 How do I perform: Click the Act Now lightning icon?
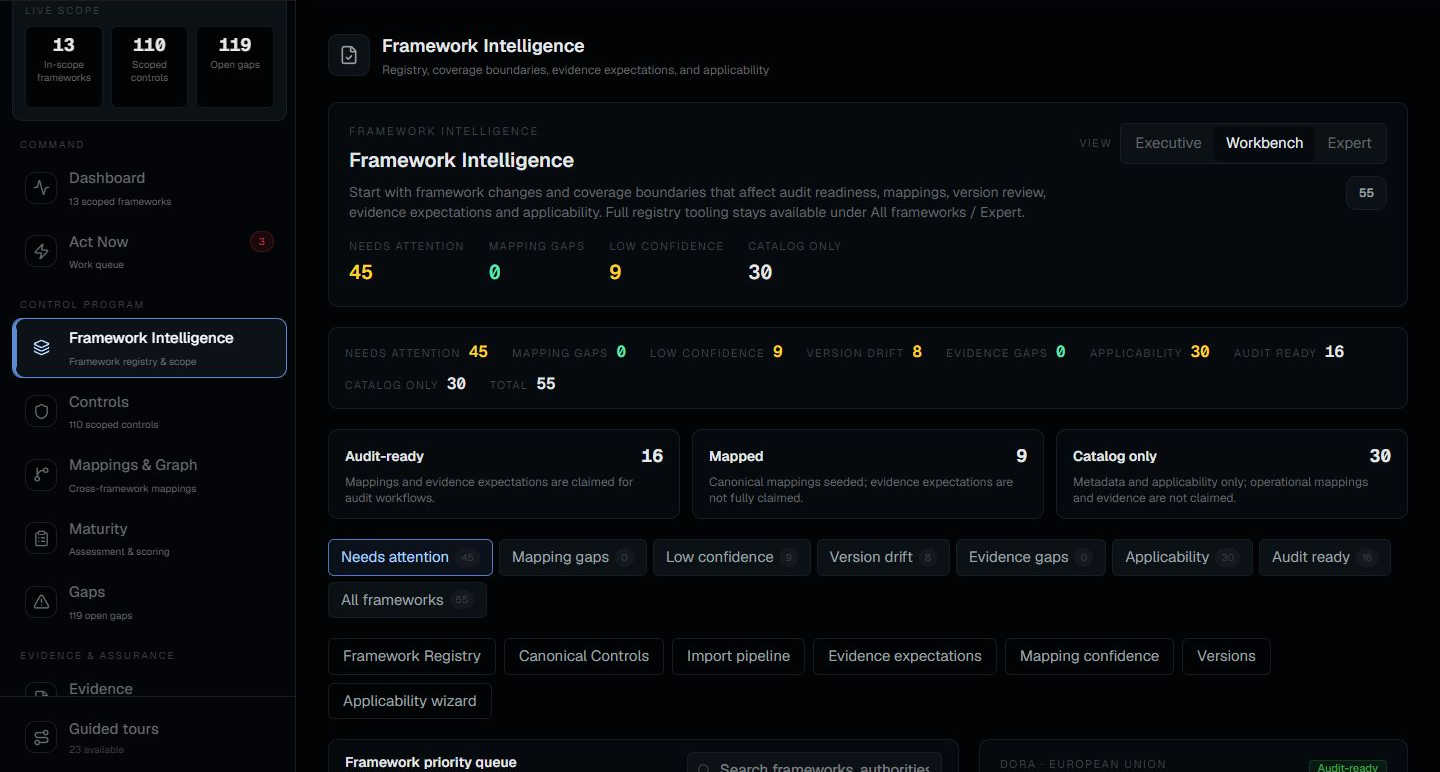pyautogui.click(x=41, y=252)
